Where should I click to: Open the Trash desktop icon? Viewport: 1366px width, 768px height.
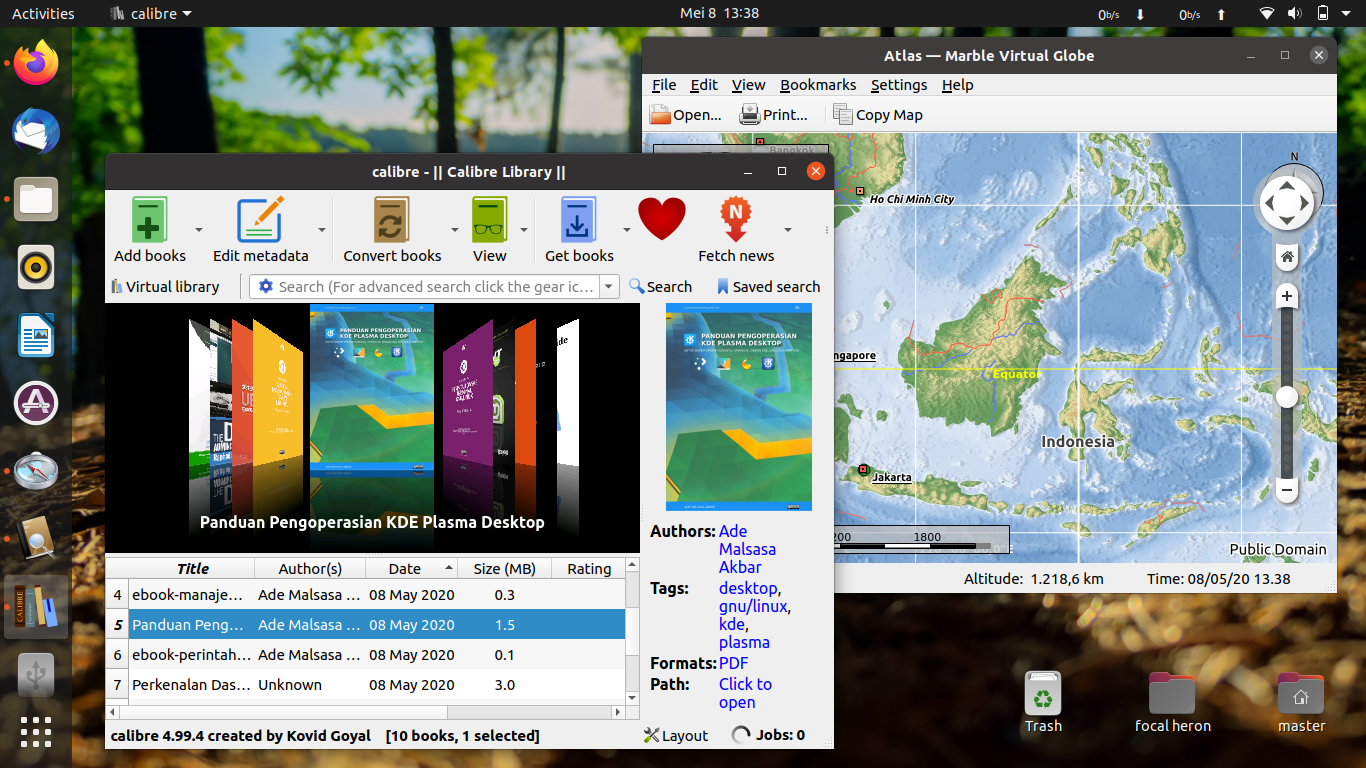[1043, 701]
